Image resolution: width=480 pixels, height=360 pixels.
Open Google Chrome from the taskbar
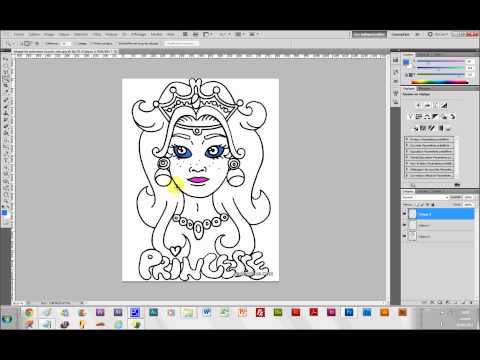click(x=29, y=312)
